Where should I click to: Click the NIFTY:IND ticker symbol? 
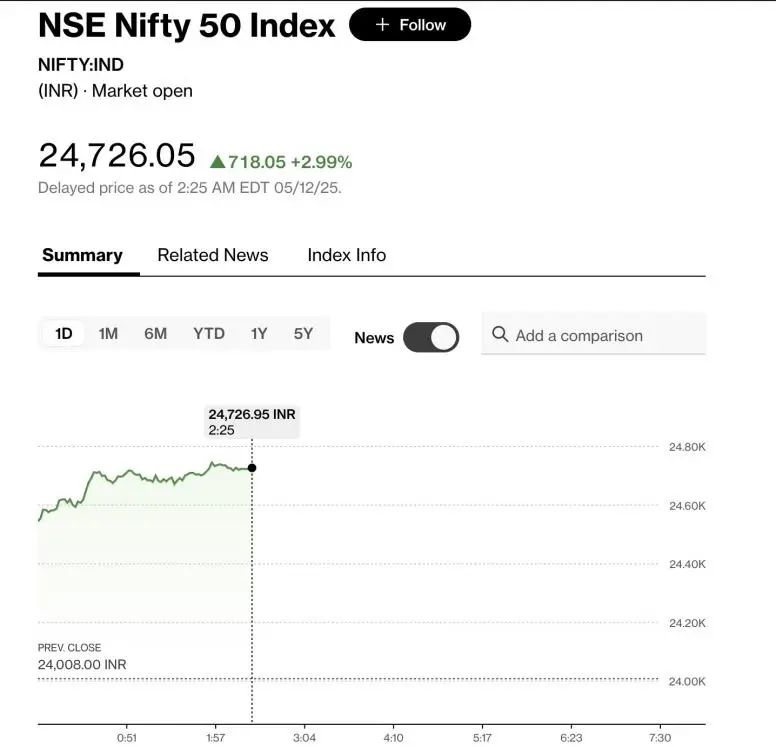(x=81, y=64)
